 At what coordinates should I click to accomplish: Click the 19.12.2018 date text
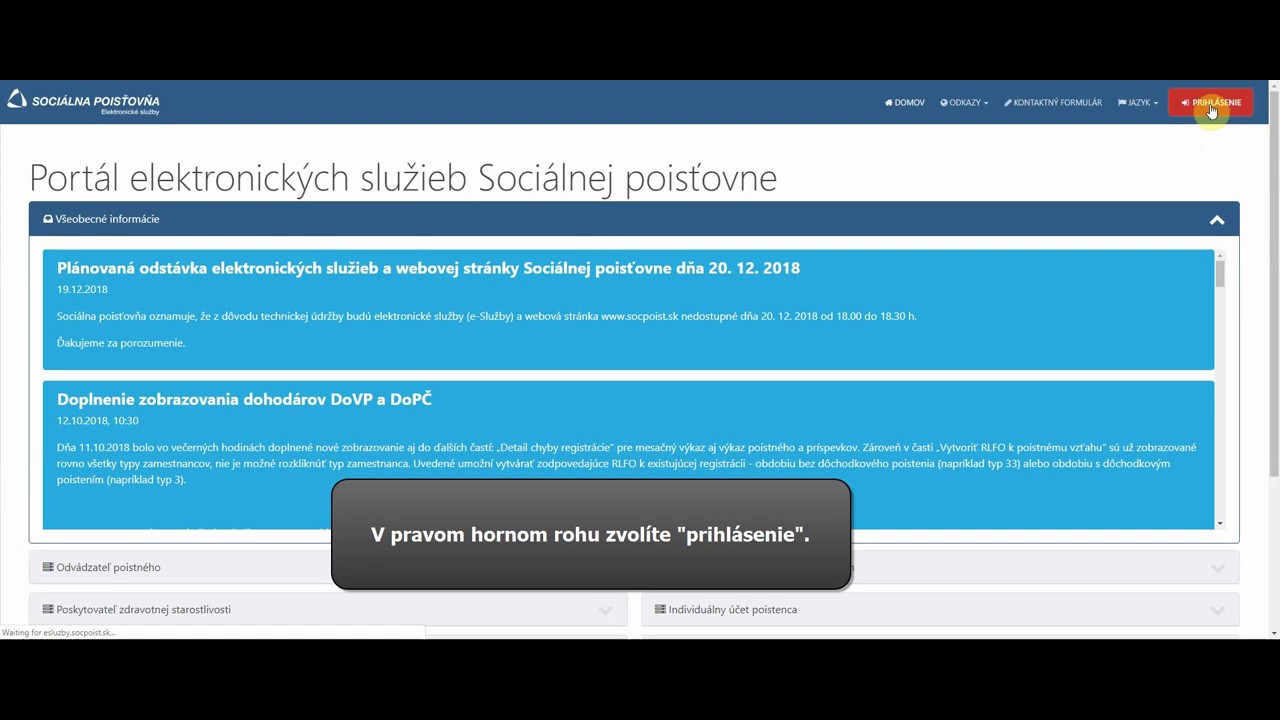82,289
